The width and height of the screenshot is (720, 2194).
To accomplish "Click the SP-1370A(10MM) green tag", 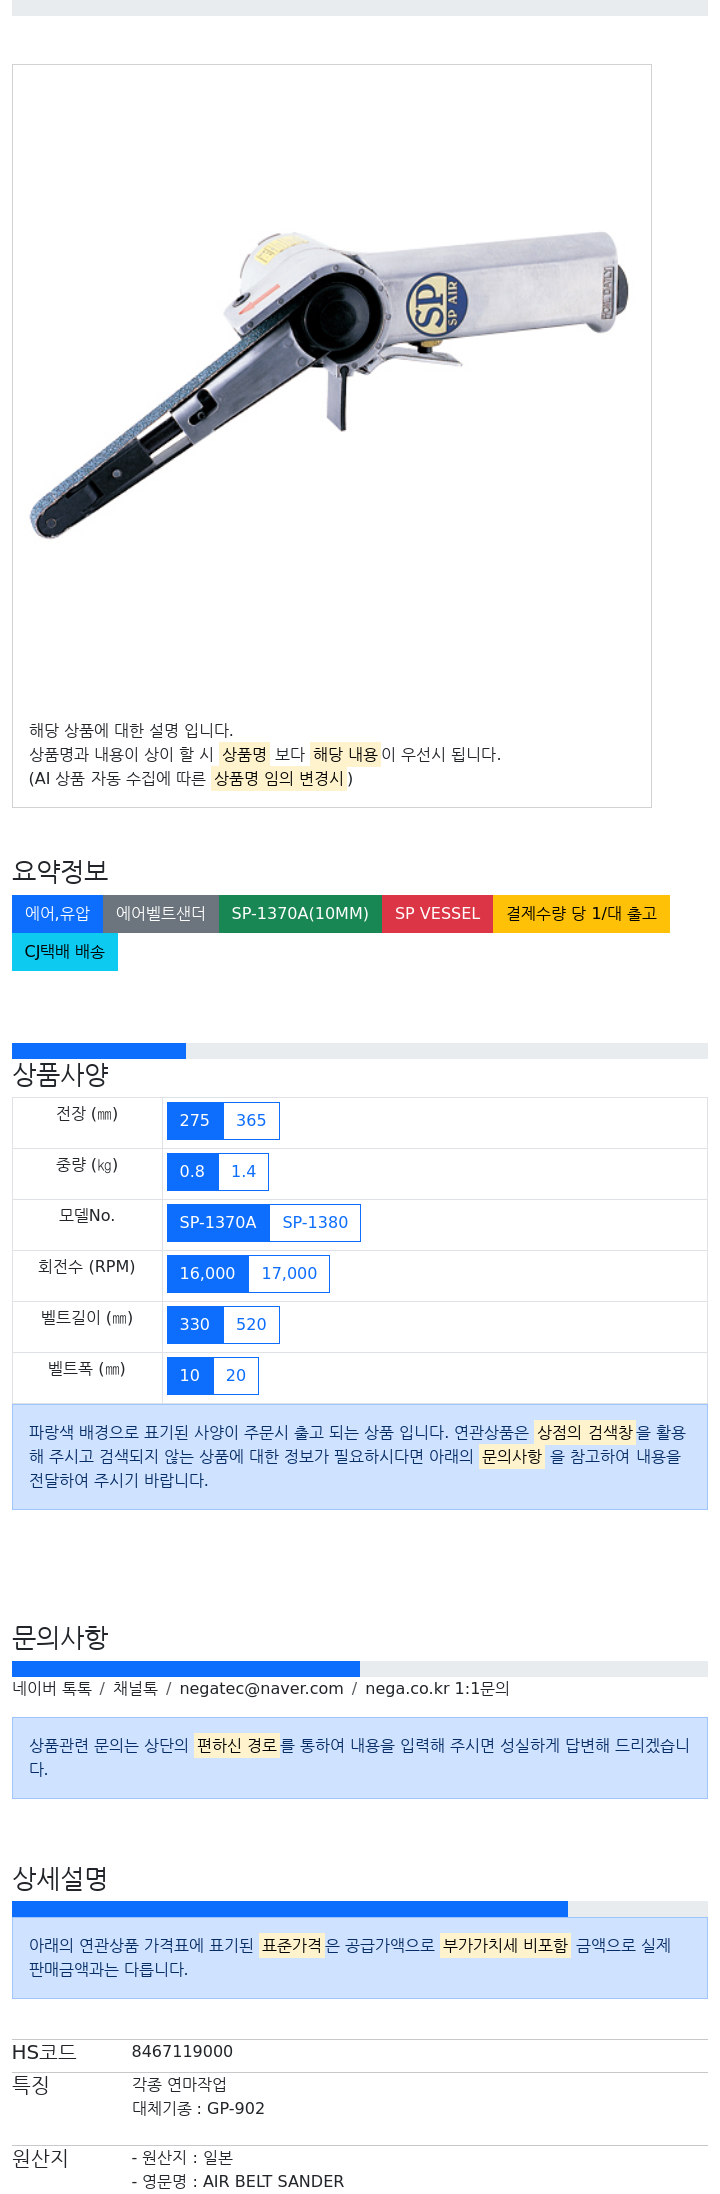I will (300, 913).
